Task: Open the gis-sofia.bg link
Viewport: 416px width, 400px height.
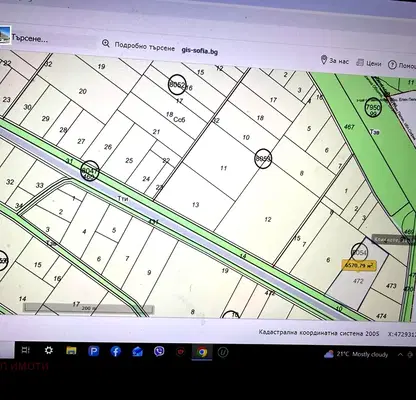Action: (200, 51)
